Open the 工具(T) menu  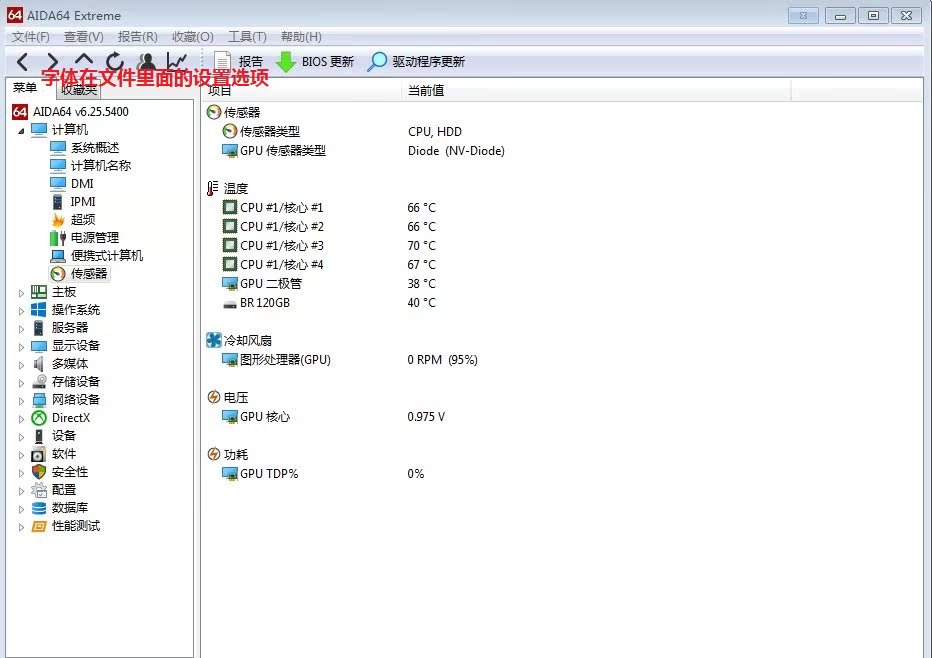click(247, 37)
